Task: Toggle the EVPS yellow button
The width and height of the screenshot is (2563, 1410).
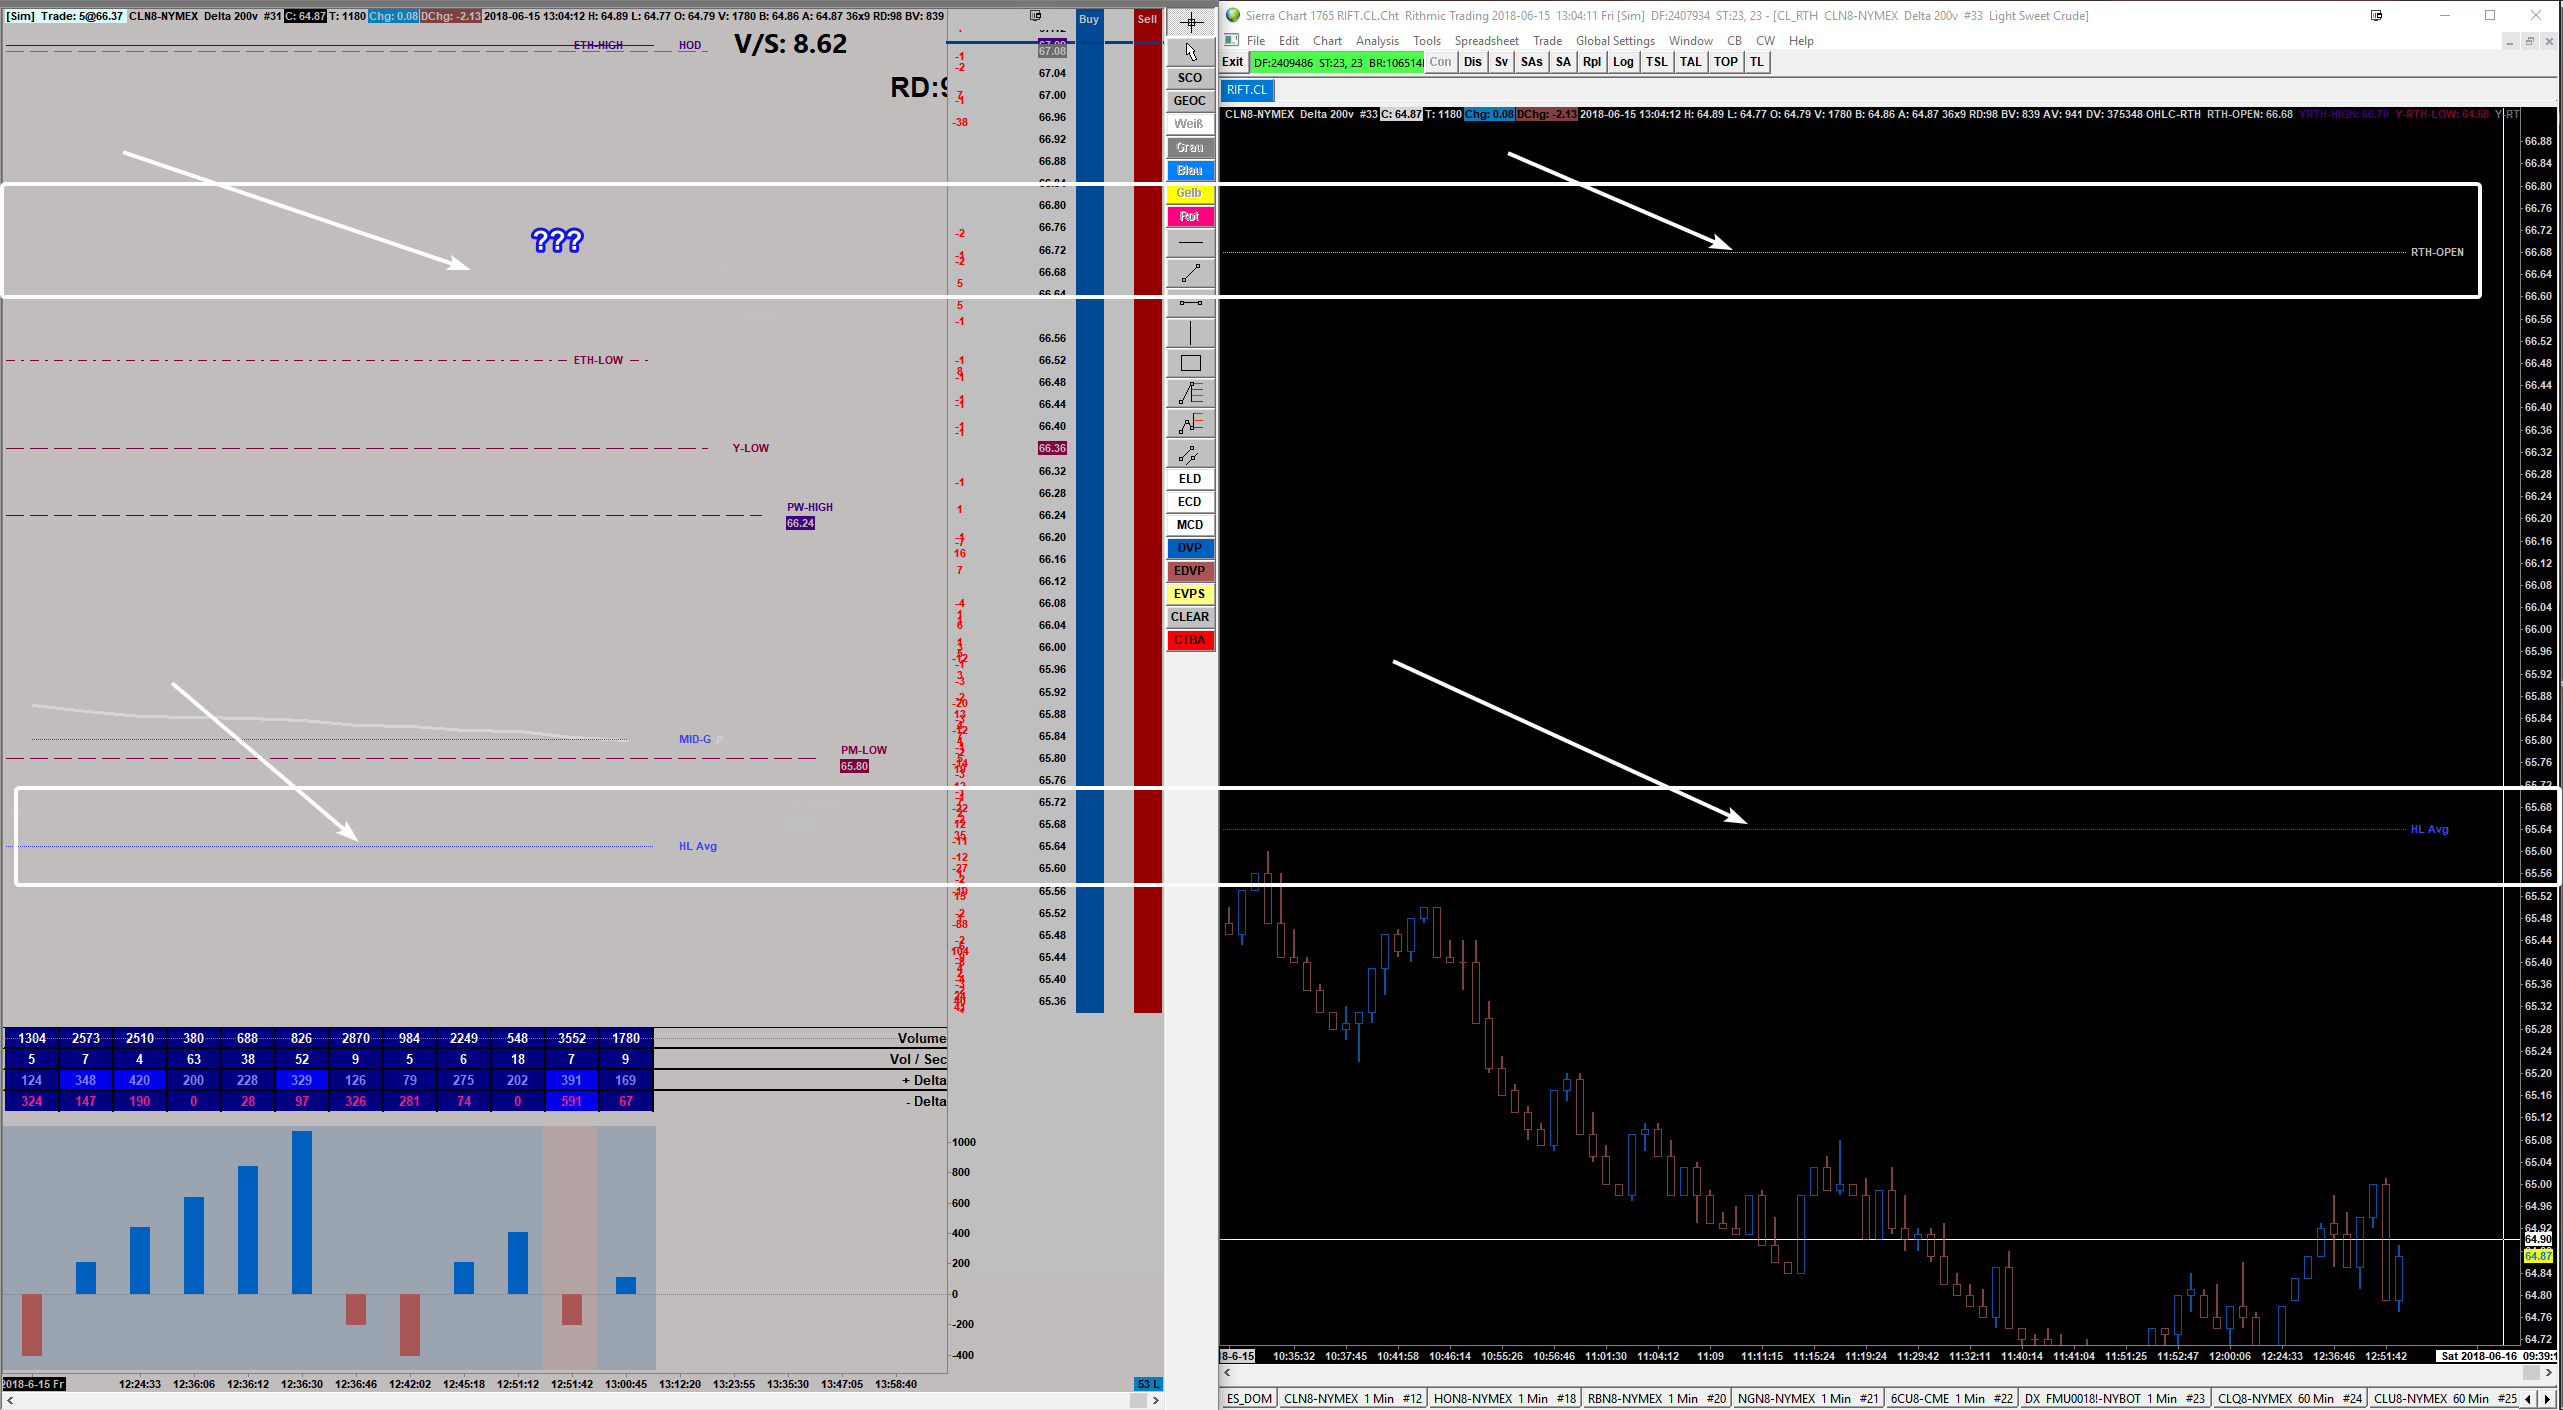Action: pos(1190,594)
